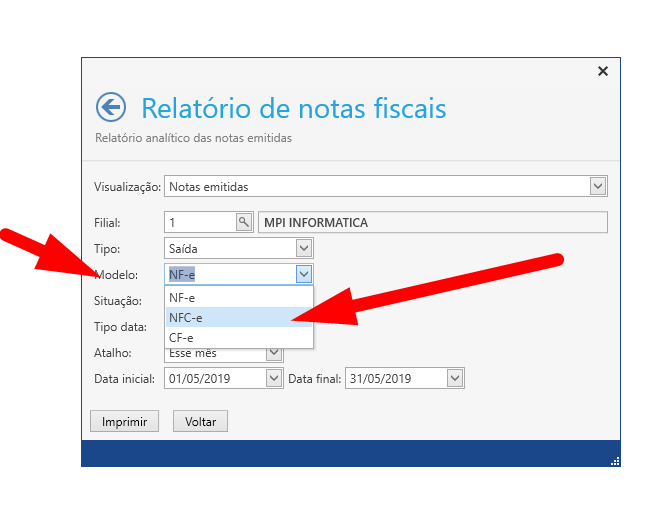Click the blue back arrow icon

click(110, 107)
